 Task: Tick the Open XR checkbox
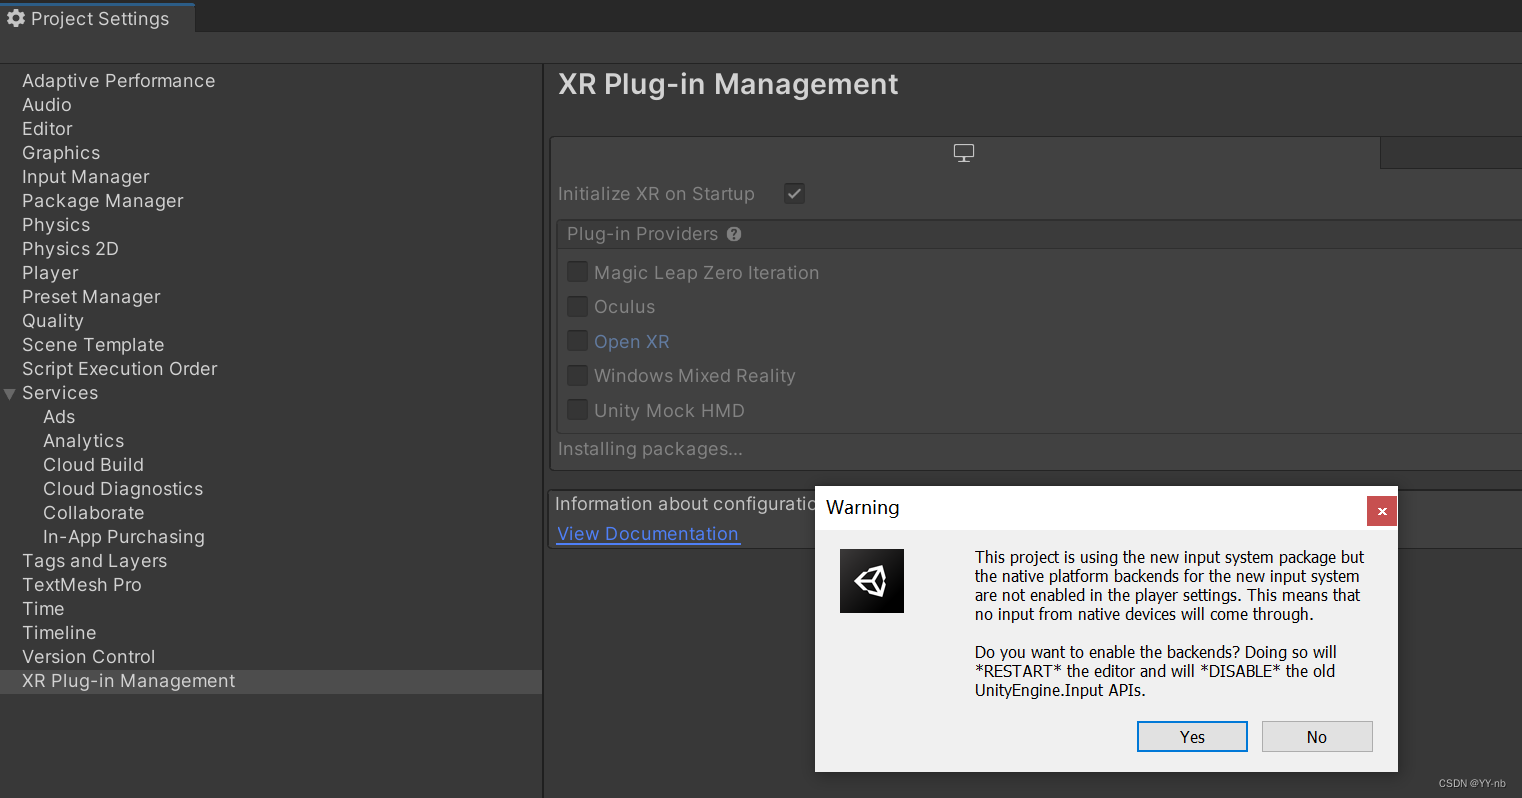(x=577, y=341)
